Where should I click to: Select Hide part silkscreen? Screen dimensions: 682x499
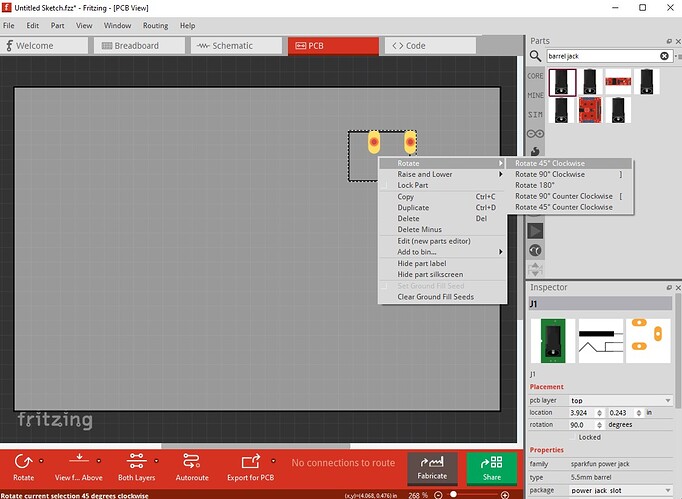441,275
